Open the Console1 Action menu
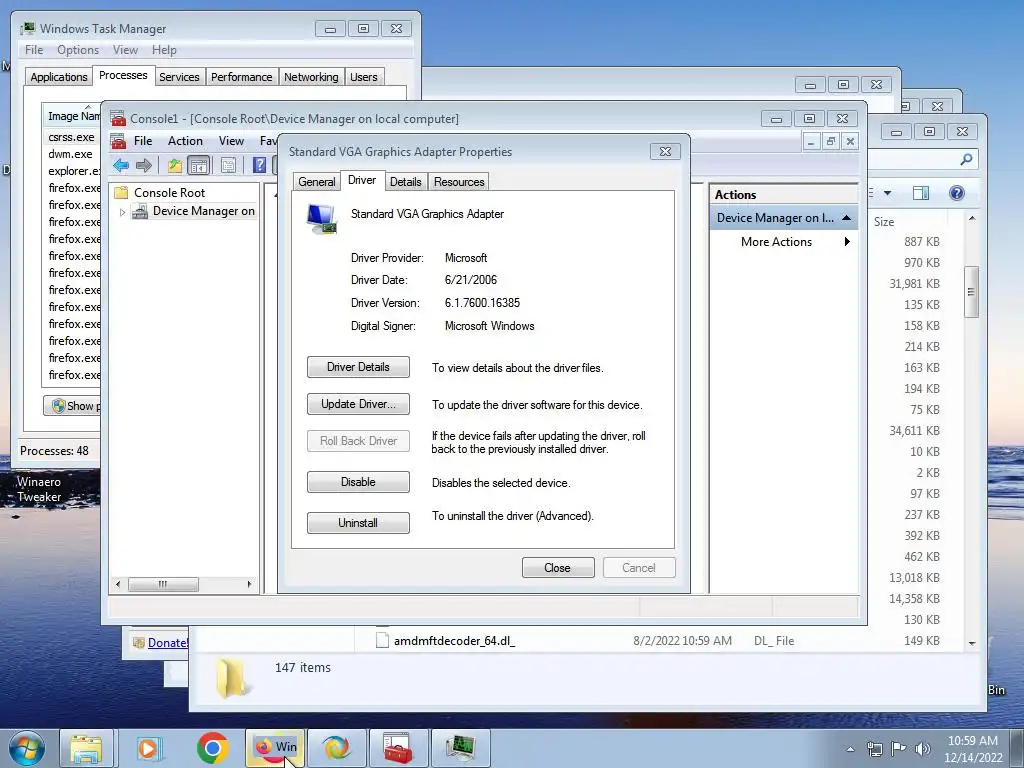Screen dimensions: 1024x768 [185, 141]
